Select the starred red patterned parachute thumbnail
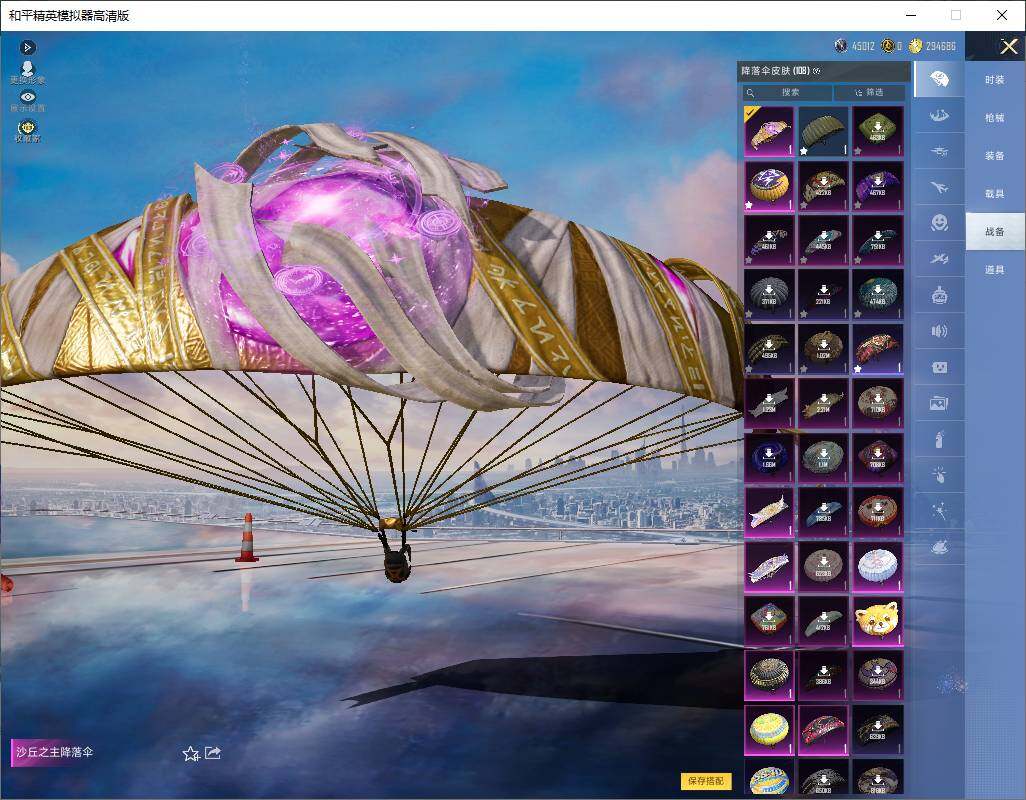The height and width of the screenshot is (800, 1026). pos(877,349)
